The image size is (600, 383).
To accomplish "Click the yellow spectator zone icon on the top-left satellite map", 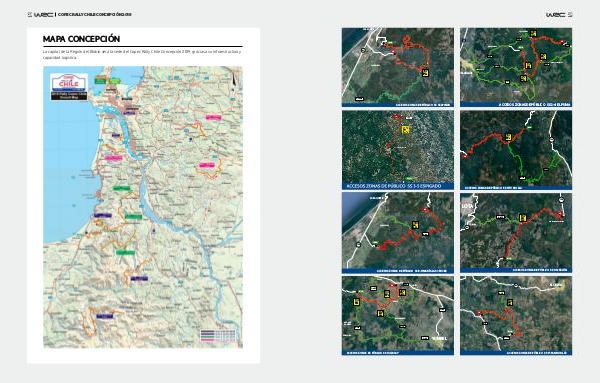I will [425, 73].
